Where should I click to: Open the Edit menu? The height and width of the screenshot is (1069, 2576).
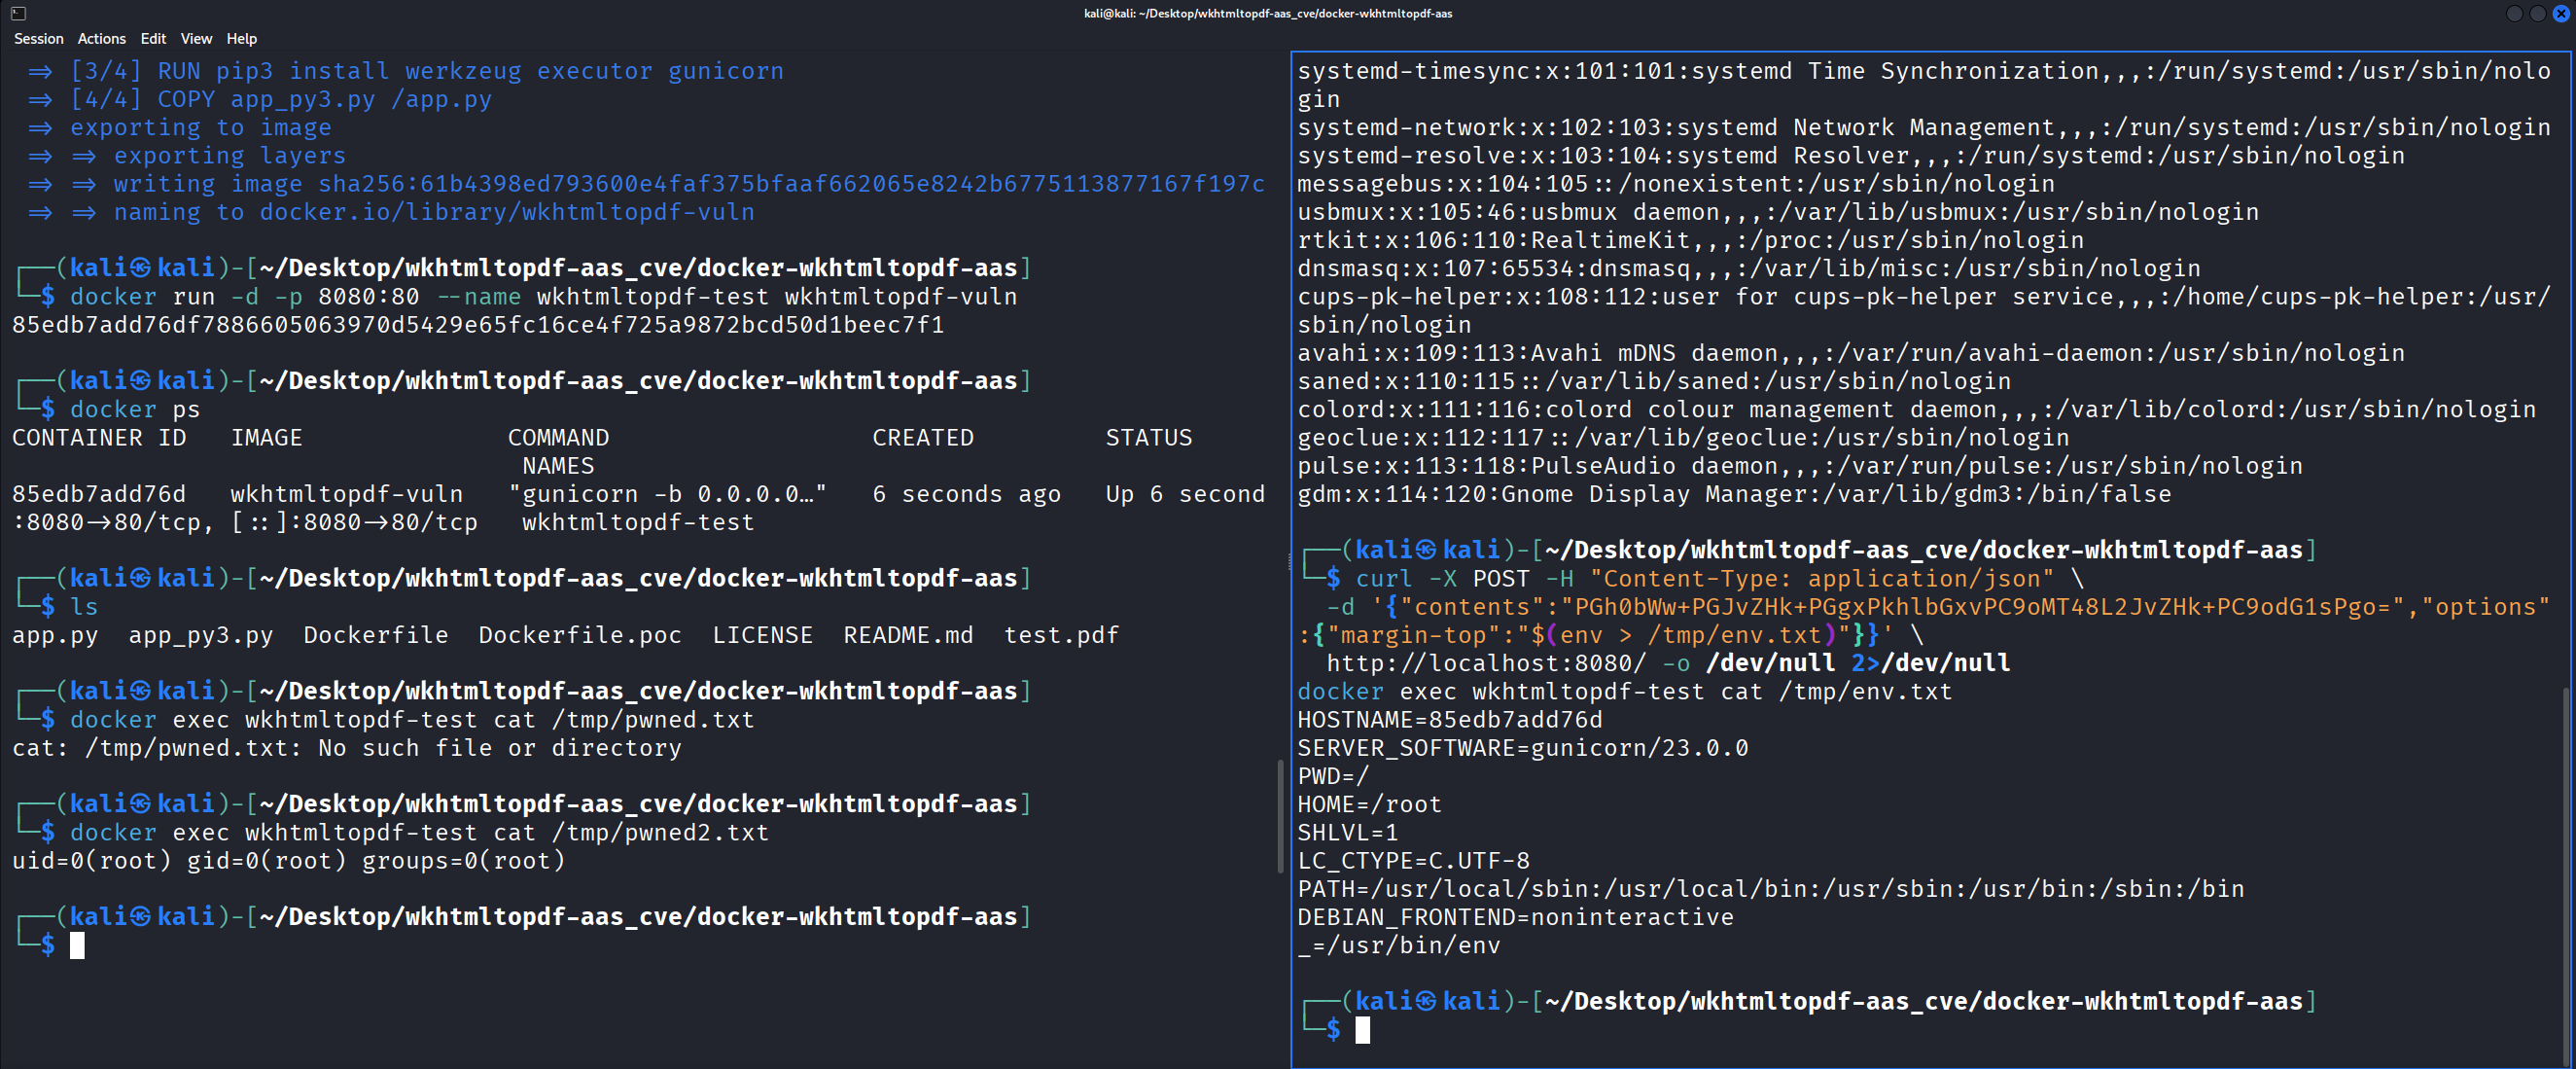coord(153,38)
